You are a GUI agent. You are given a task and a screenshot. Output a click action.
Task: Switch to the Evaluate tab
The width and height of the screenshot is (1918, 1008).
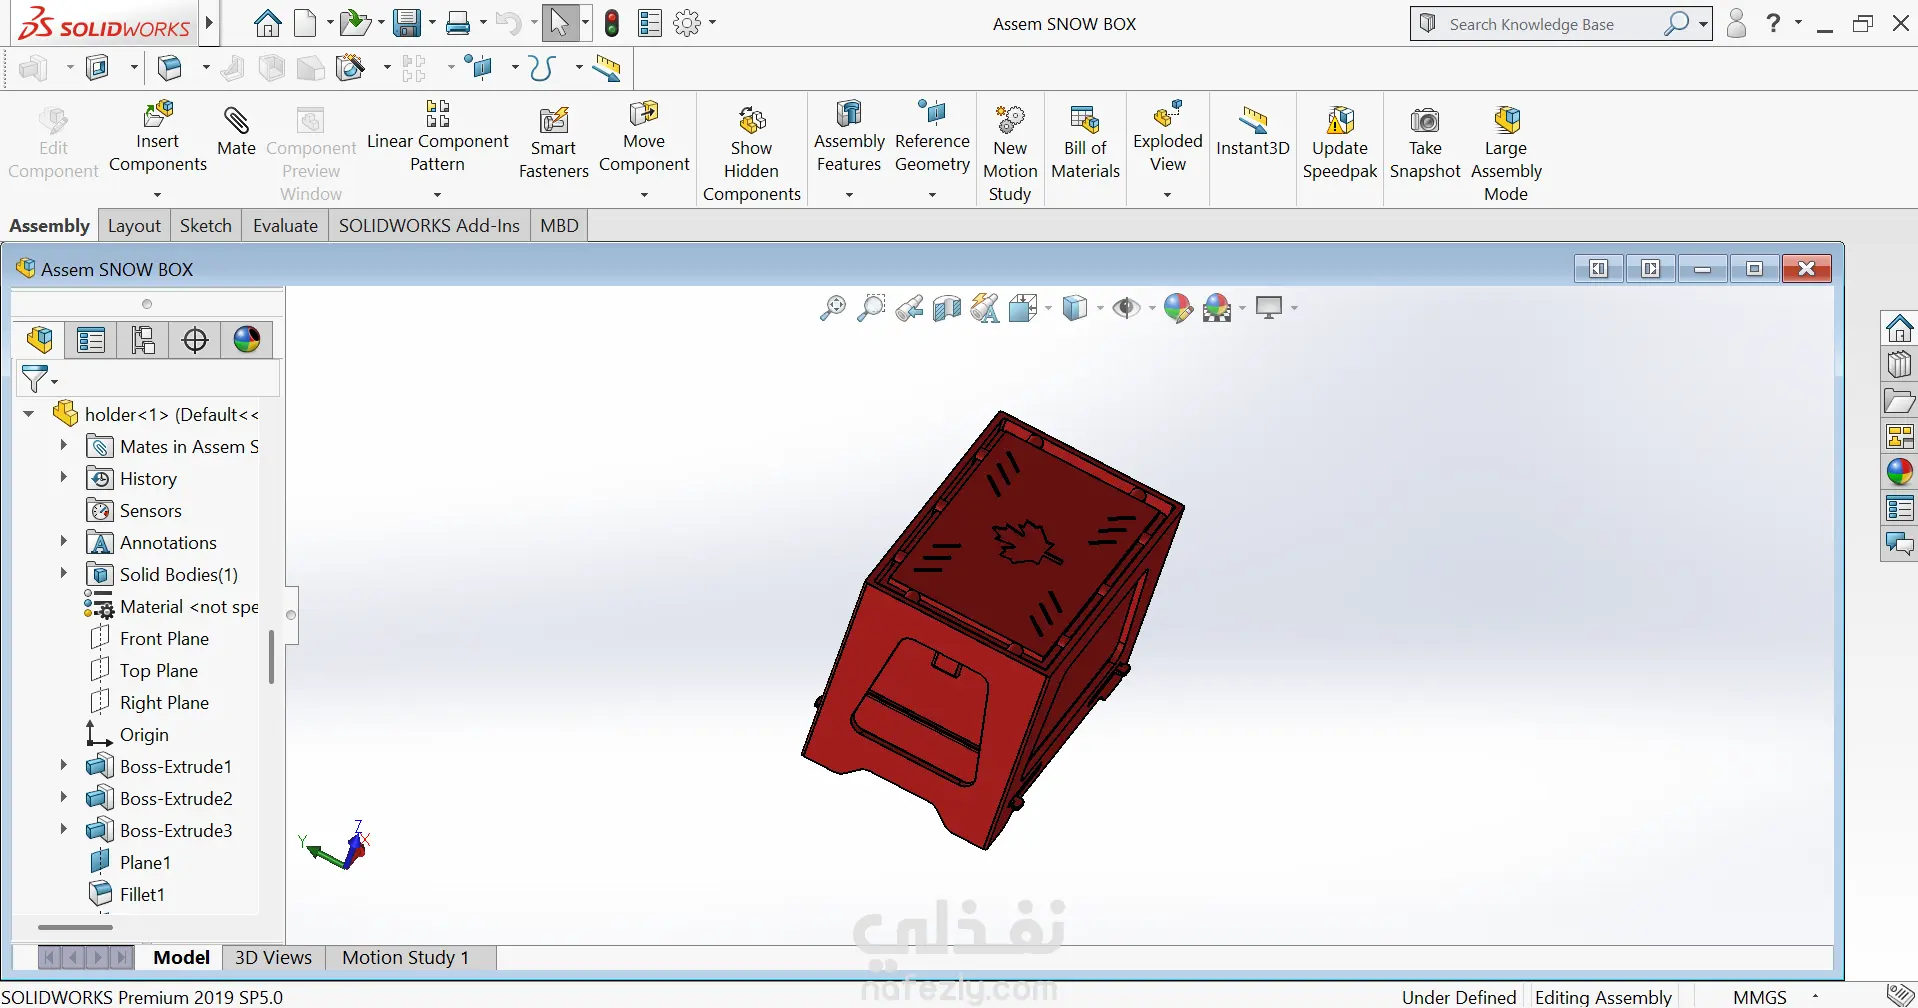coord(285,226)
